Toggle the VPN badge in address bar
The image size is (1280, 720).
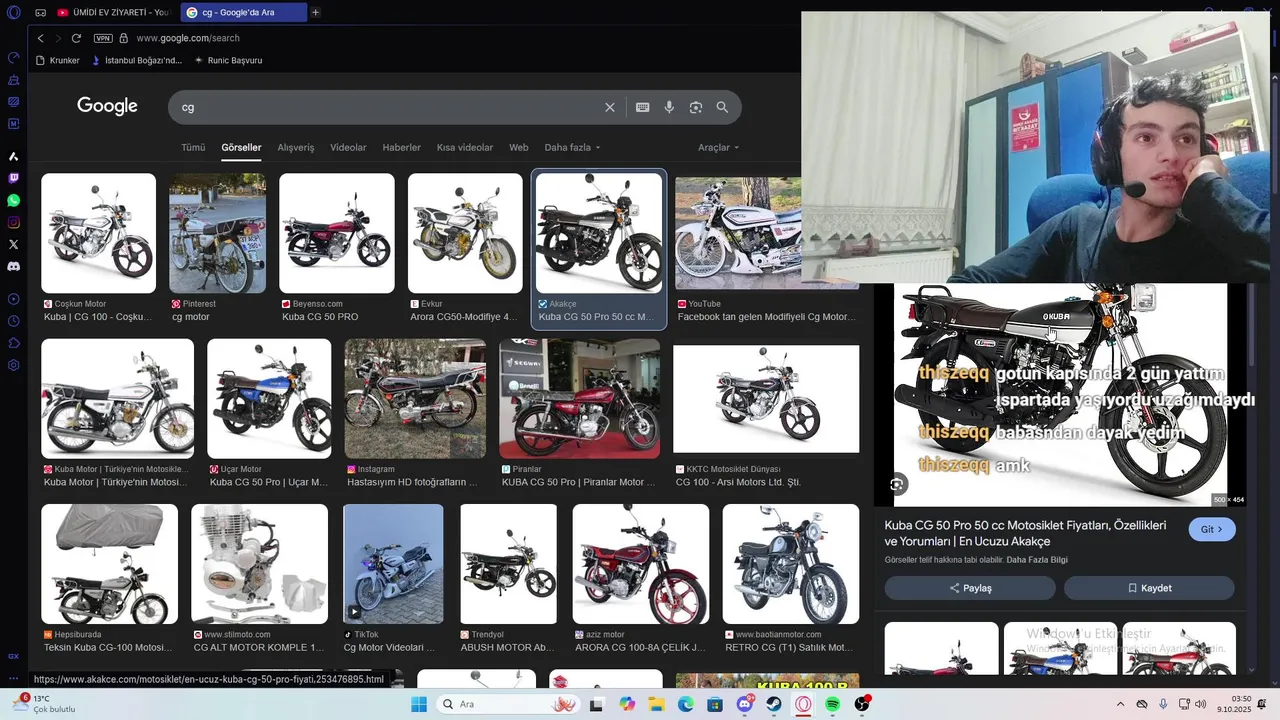[103, 38]
